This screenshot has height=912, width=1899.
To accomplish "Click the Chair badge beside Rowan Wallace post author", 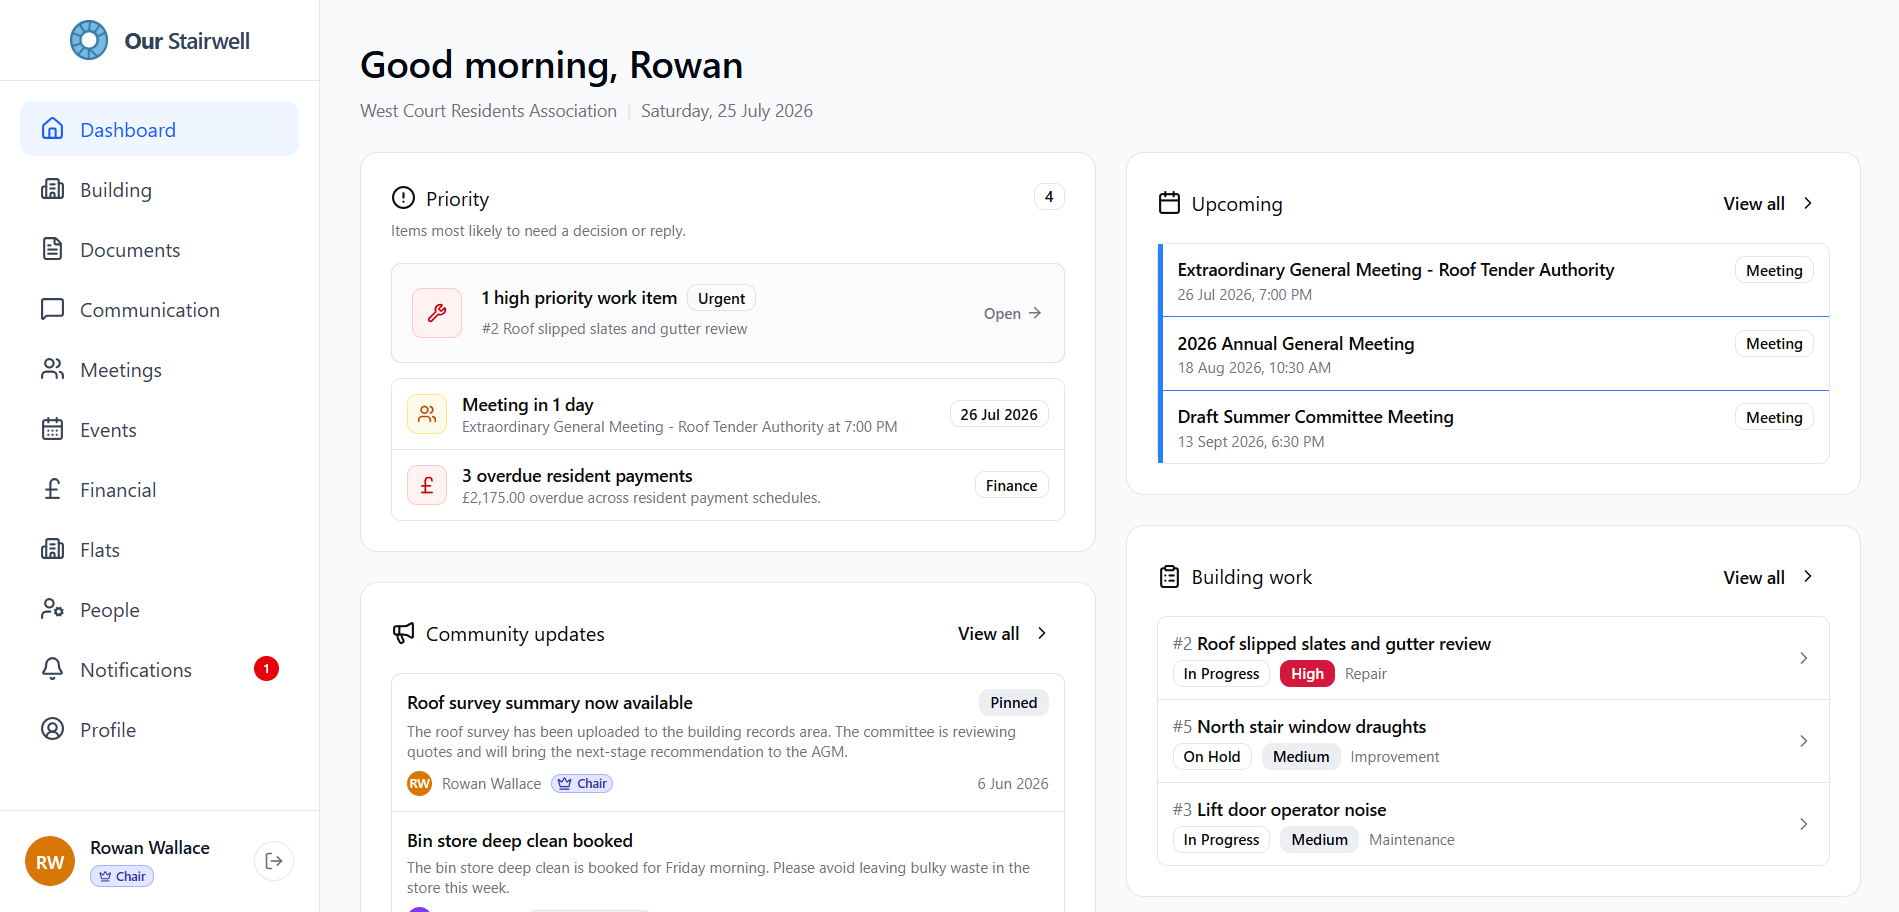I will tap(582, 784).
